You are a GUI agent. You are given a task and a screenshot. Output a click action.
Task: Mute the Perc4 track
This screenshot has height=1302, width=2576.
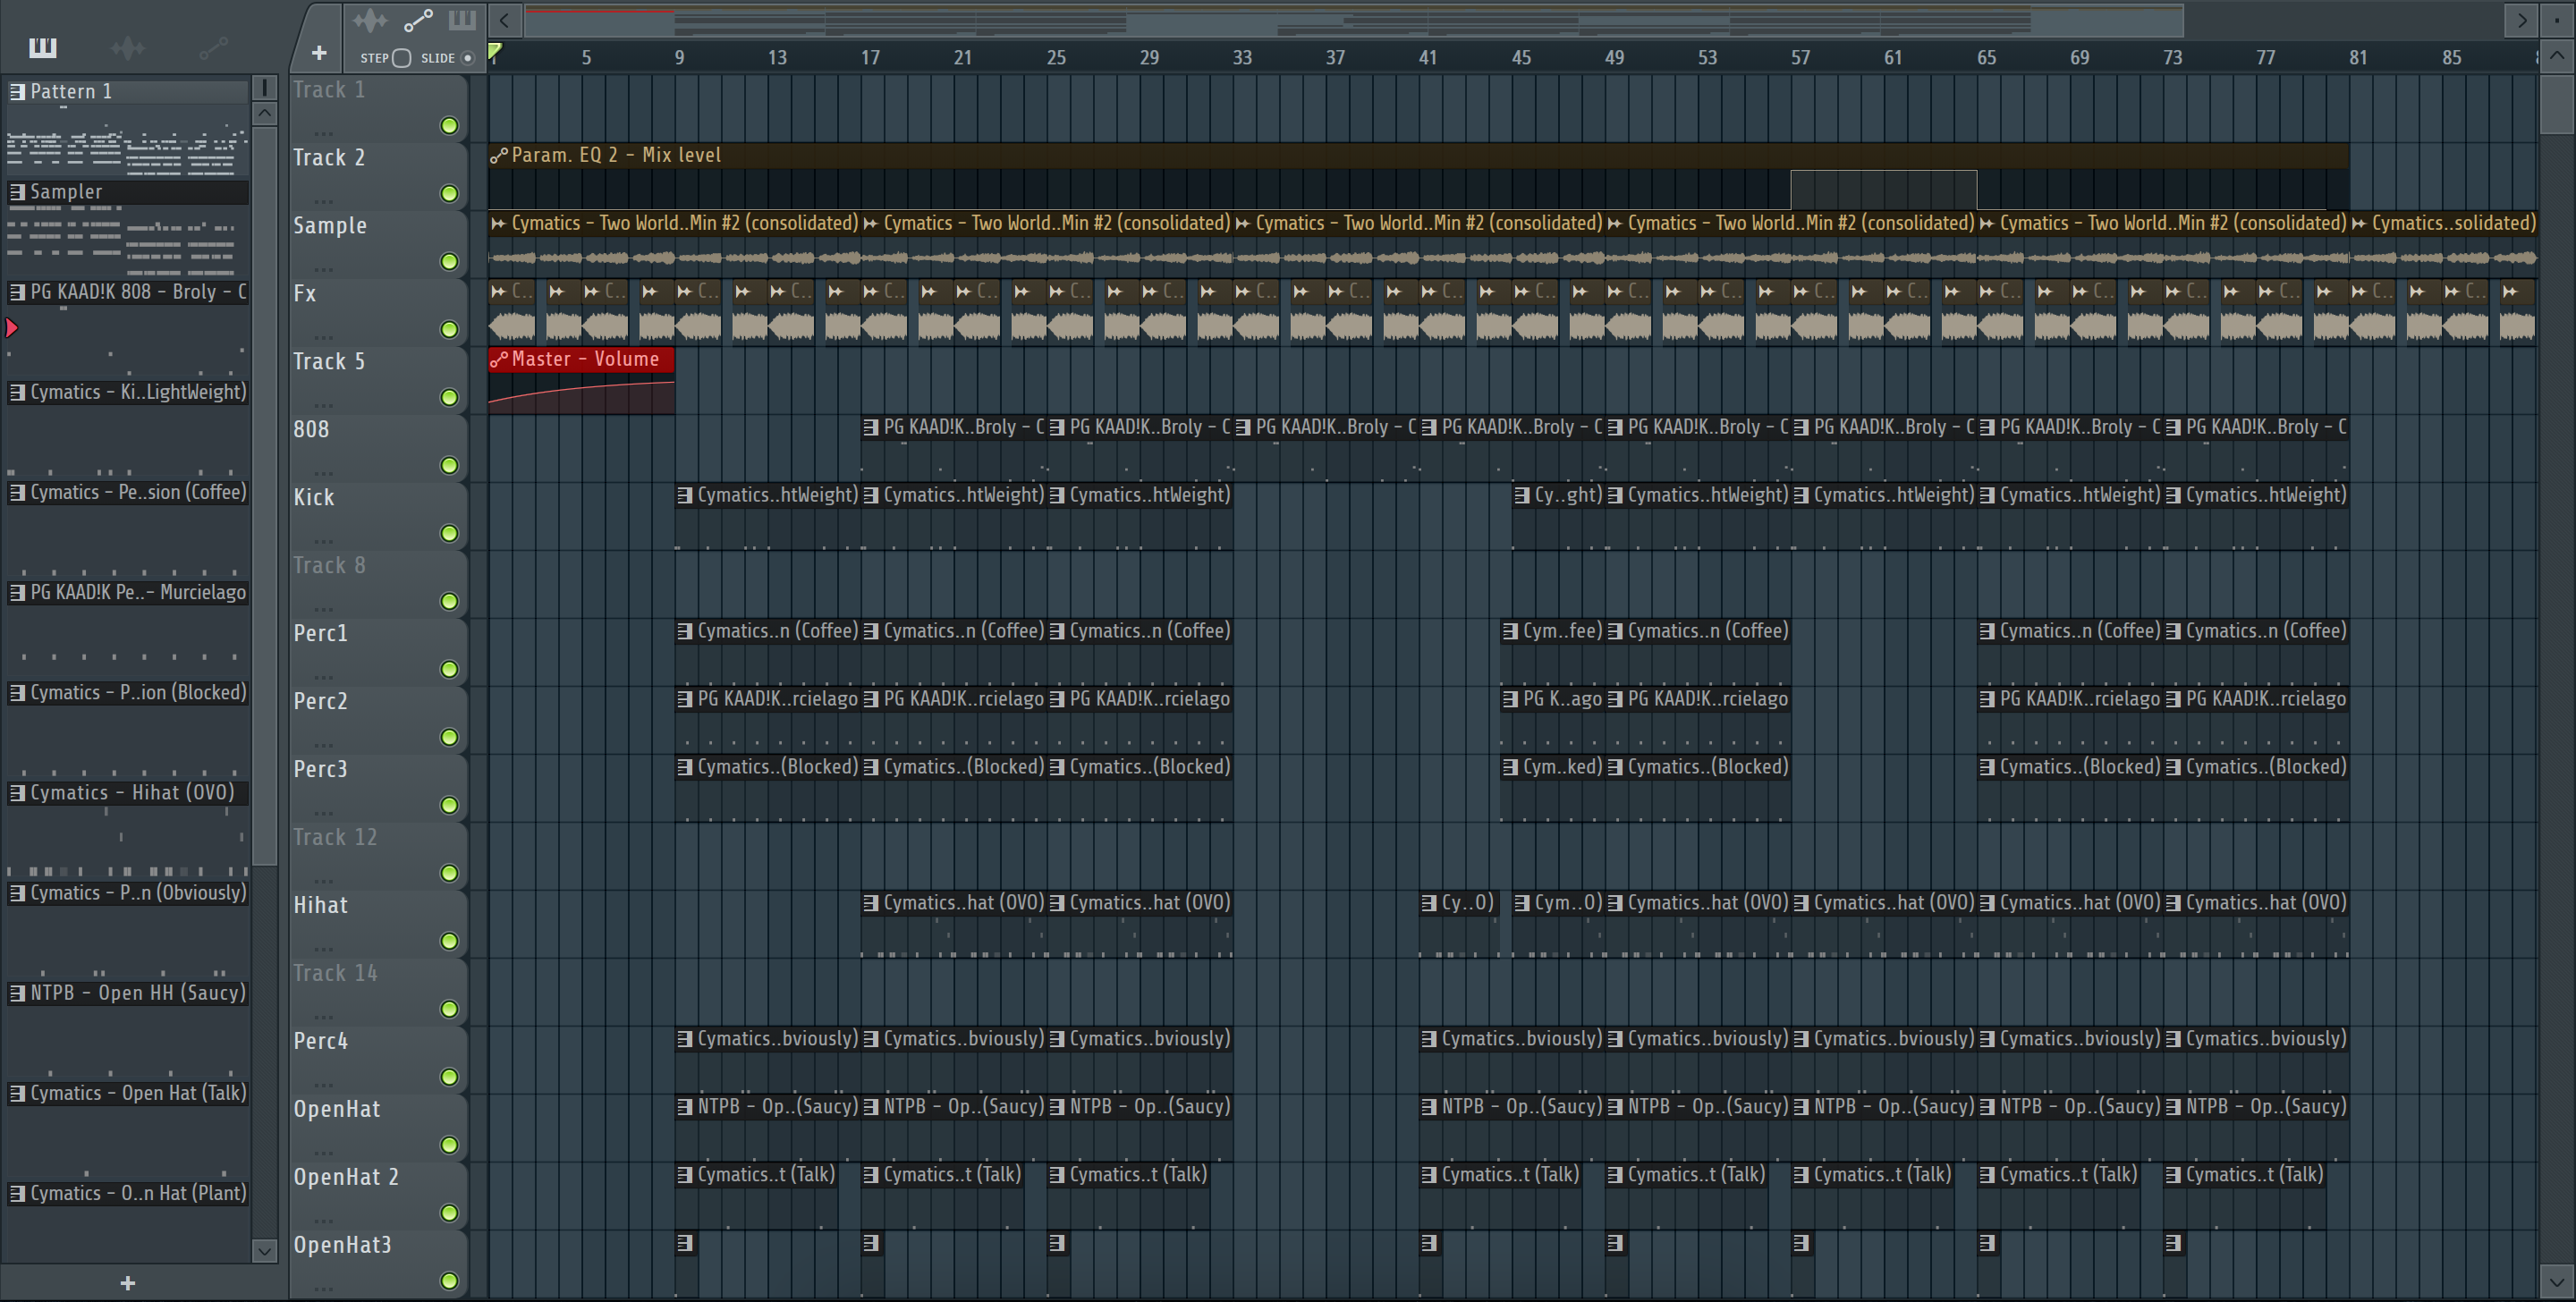(x=449, y=1078)
